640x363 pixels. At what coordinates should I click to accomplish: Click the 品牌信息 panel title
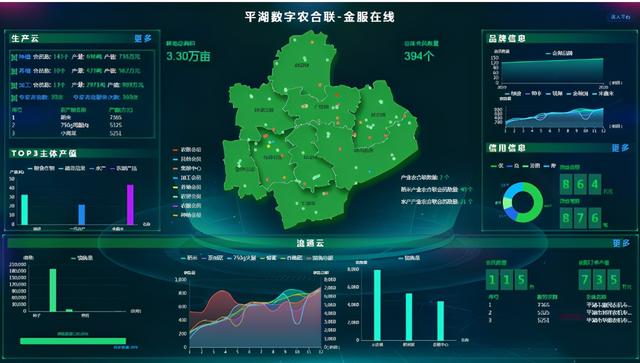(x=507, y=38)
